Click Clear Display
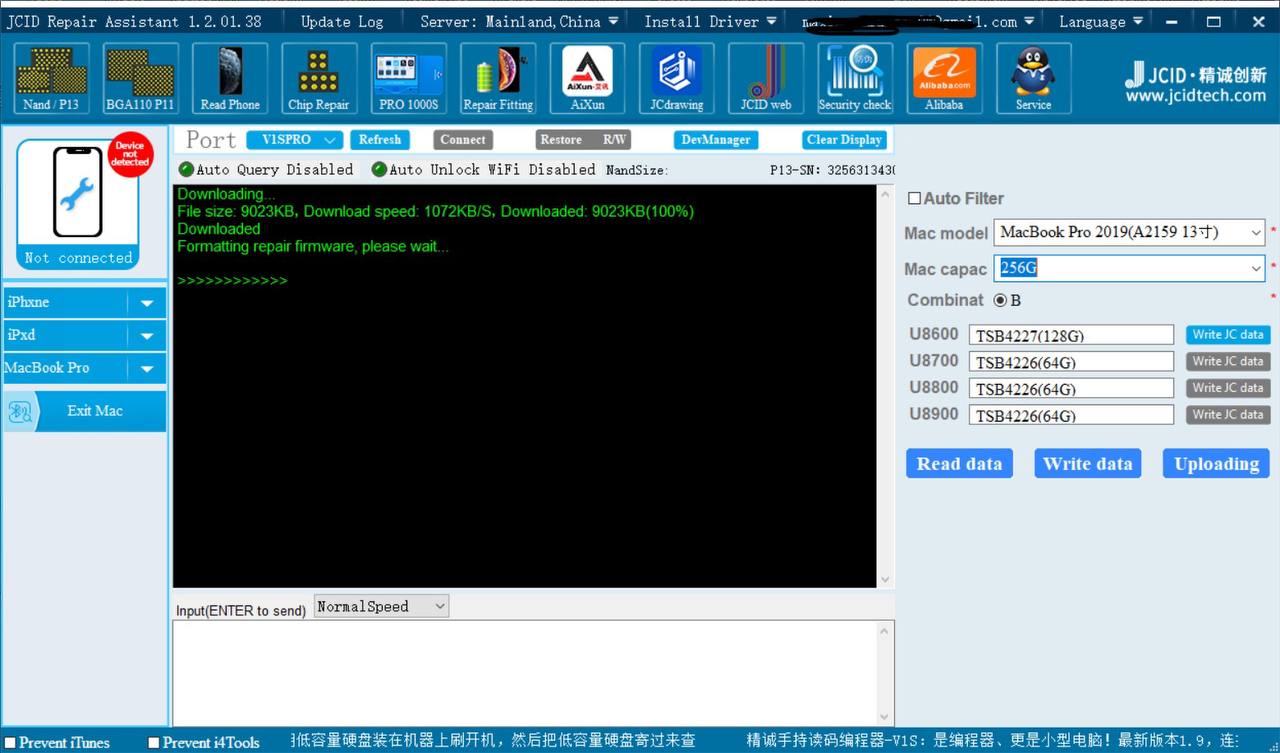Image resolution: width=1280 pixels, height=753 pixels. click(844, 140)
